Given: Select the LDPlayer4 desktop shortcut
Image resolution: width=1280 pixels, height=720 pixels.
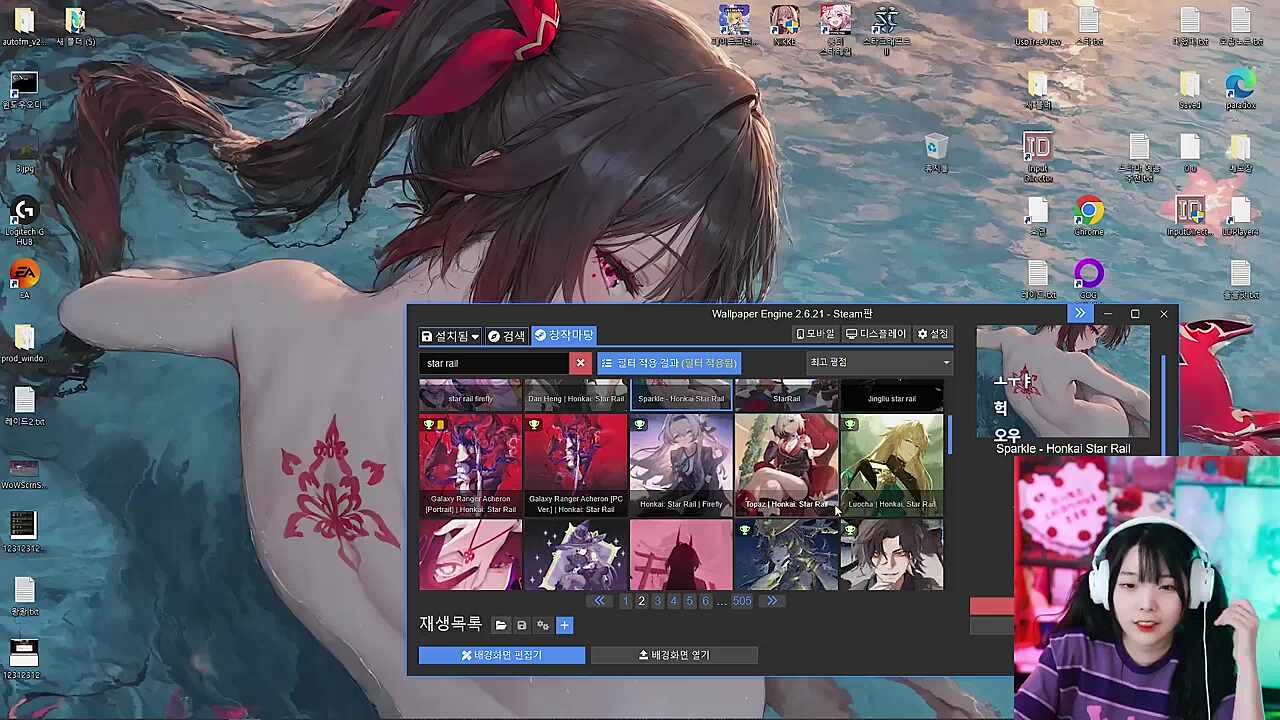Looking at the screenshot, I should click(1240, 217).
